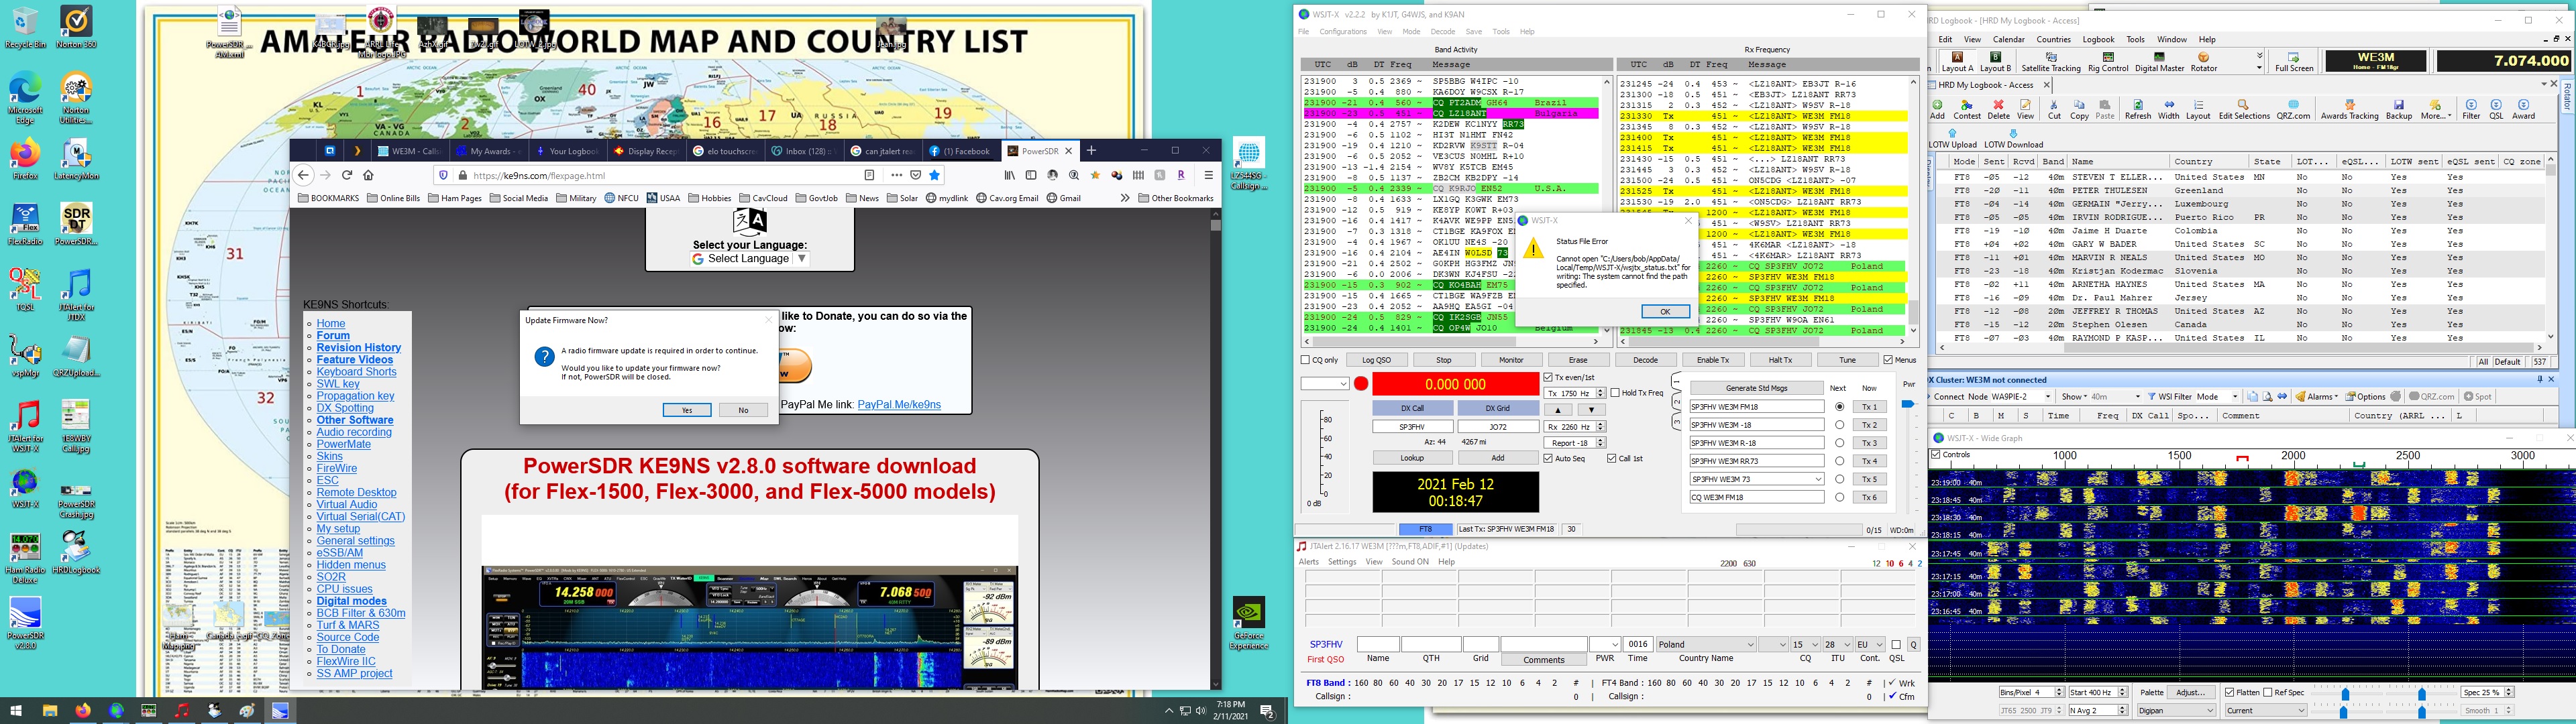This screenshot has height=724, width=2576.
Task: Click the DX Call input field showing SP3FHV
Action: coord(1412,427)
